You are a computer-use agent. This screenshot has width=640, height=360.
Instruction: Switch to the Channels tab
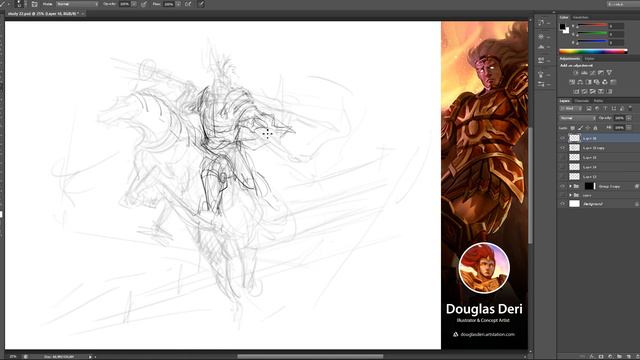click(582, 101)
